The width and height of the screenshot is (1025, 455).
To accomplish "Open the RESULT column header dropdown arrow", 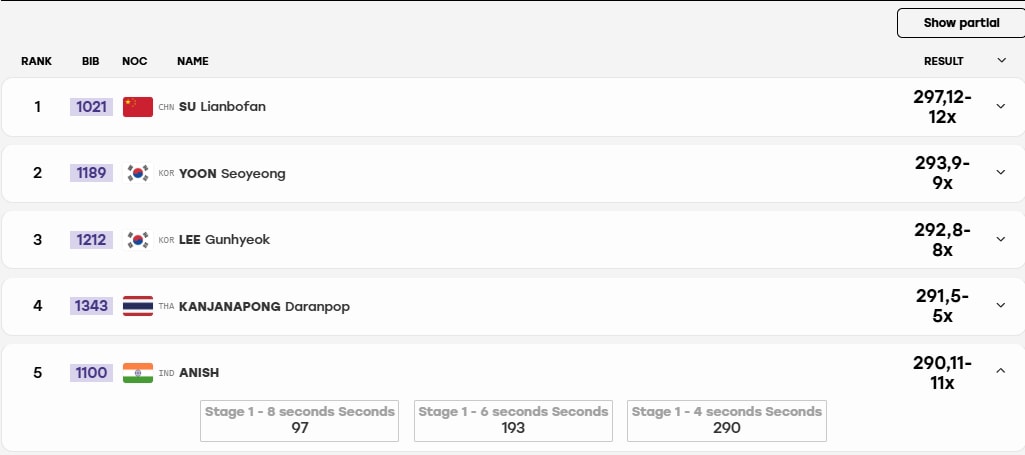I will 1001,61.
